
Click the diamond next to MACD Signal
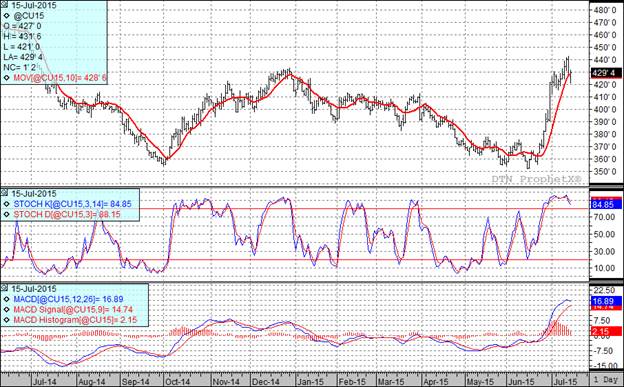(7, 310)
